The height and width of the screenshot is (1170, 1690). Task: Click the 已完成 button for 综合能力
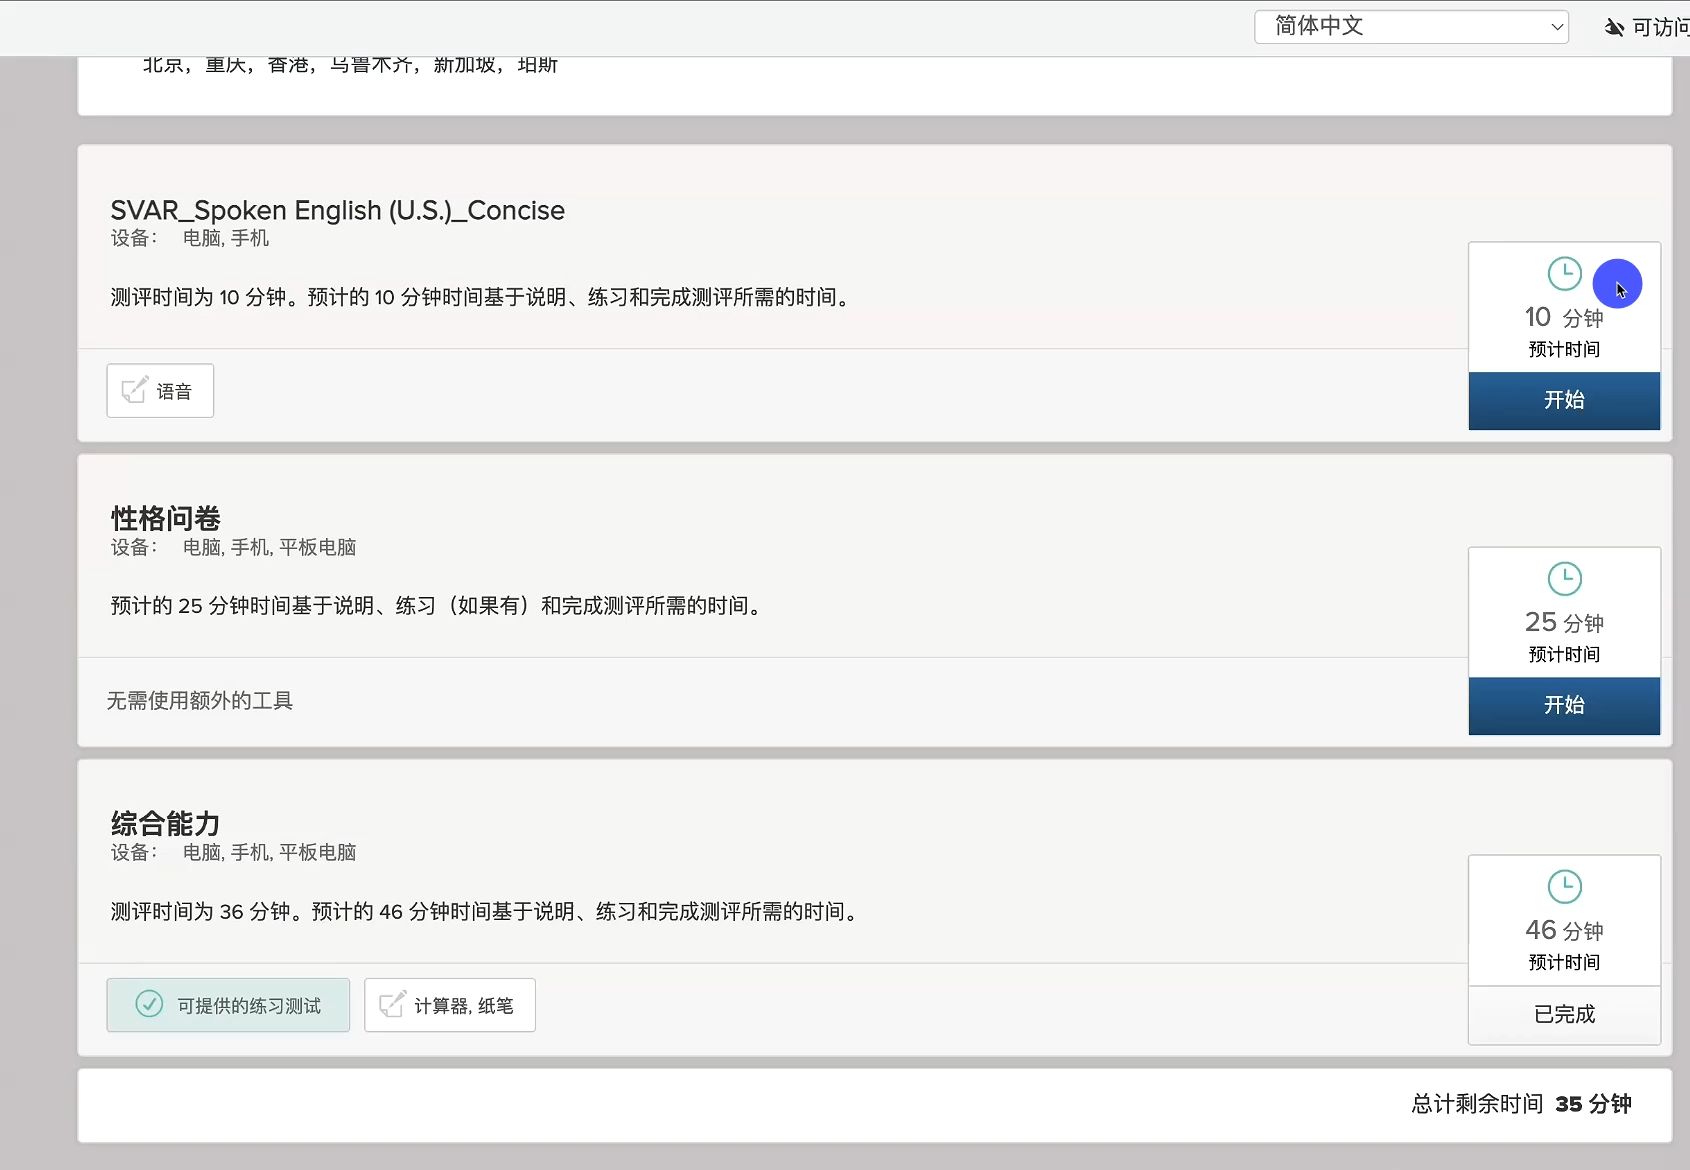pos(1564,1015)
